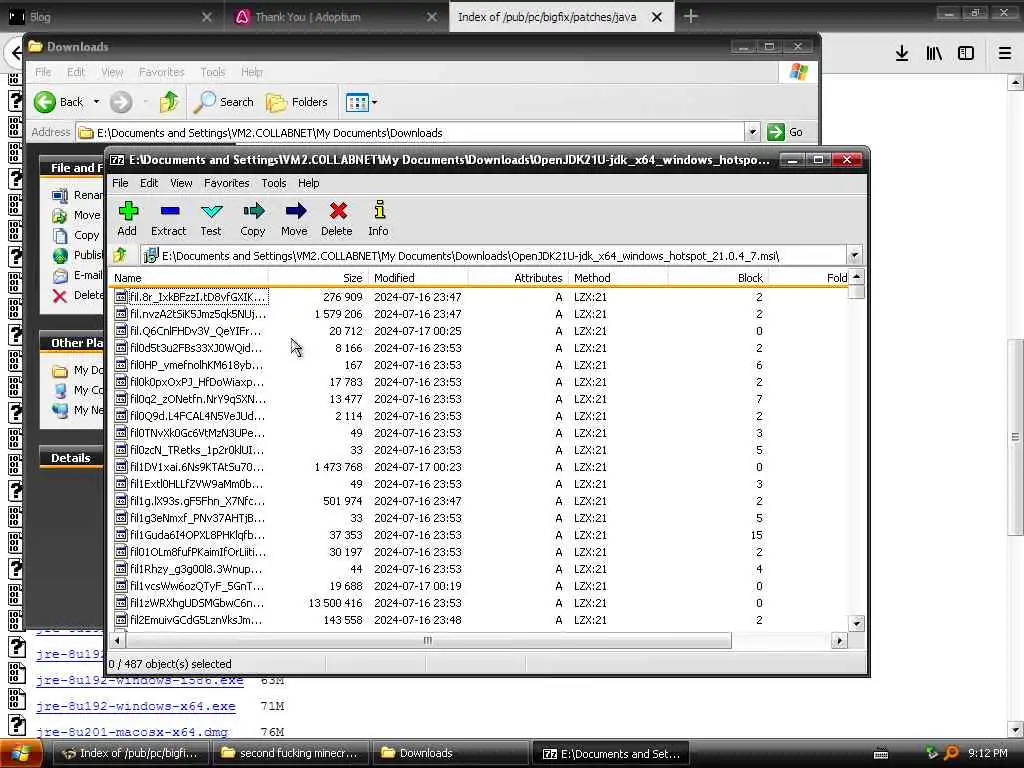Toggle Firefox sidebar icon
The image size is (1024, 768).
pos(966,54)
